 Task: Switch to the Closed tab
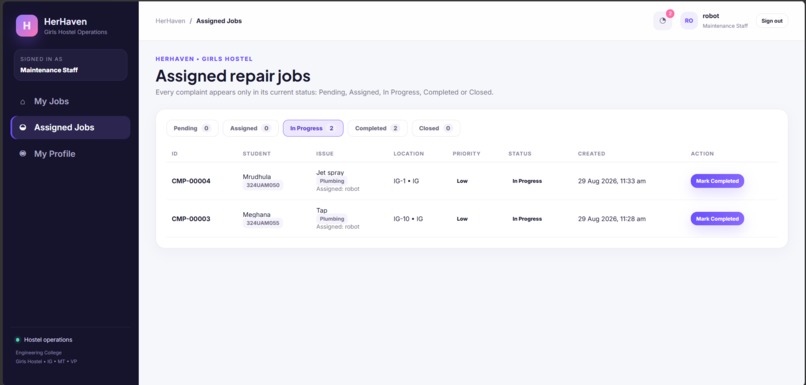(436, 129)
